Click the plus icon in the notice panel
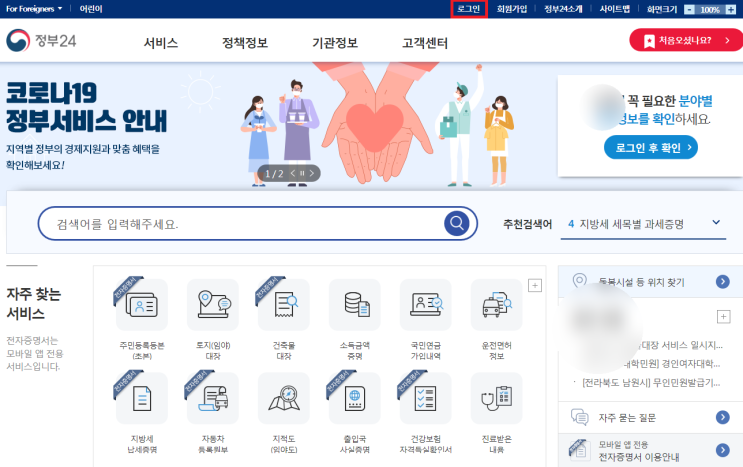This screenshot has width=743, height=467. [x=724, y=317]
